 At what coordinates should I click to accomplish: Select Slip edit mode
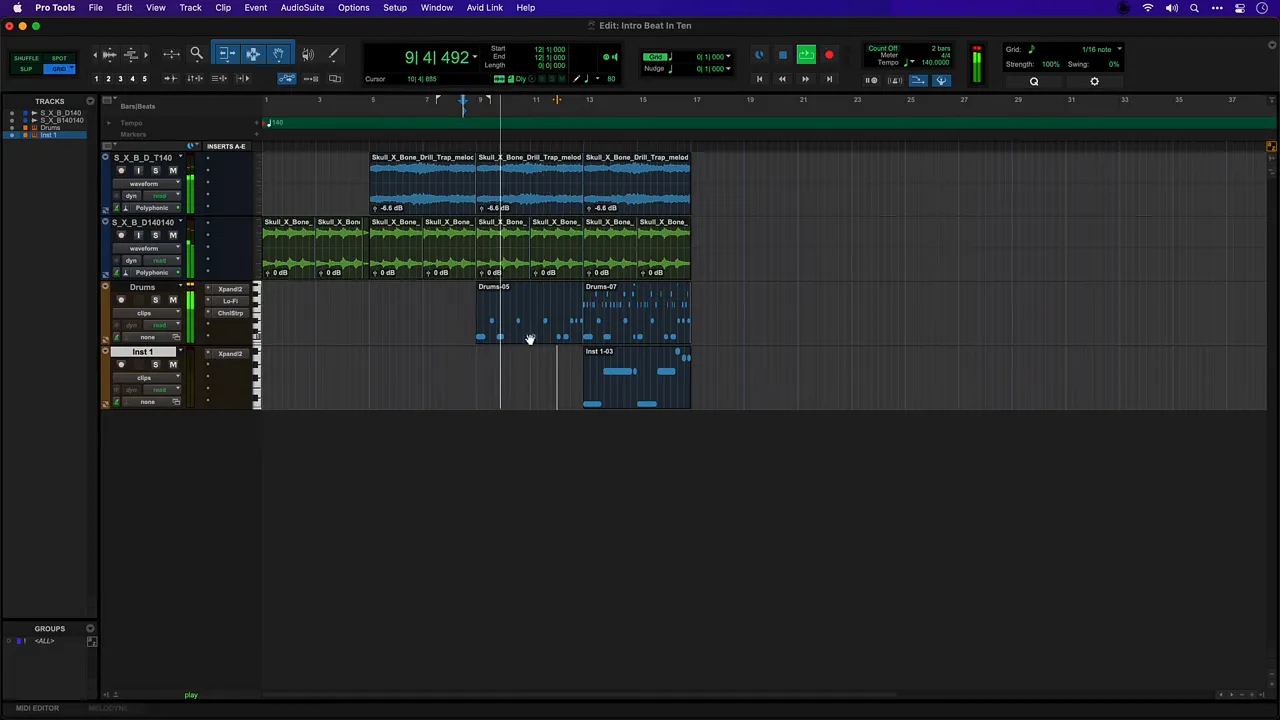pos(26,69)
